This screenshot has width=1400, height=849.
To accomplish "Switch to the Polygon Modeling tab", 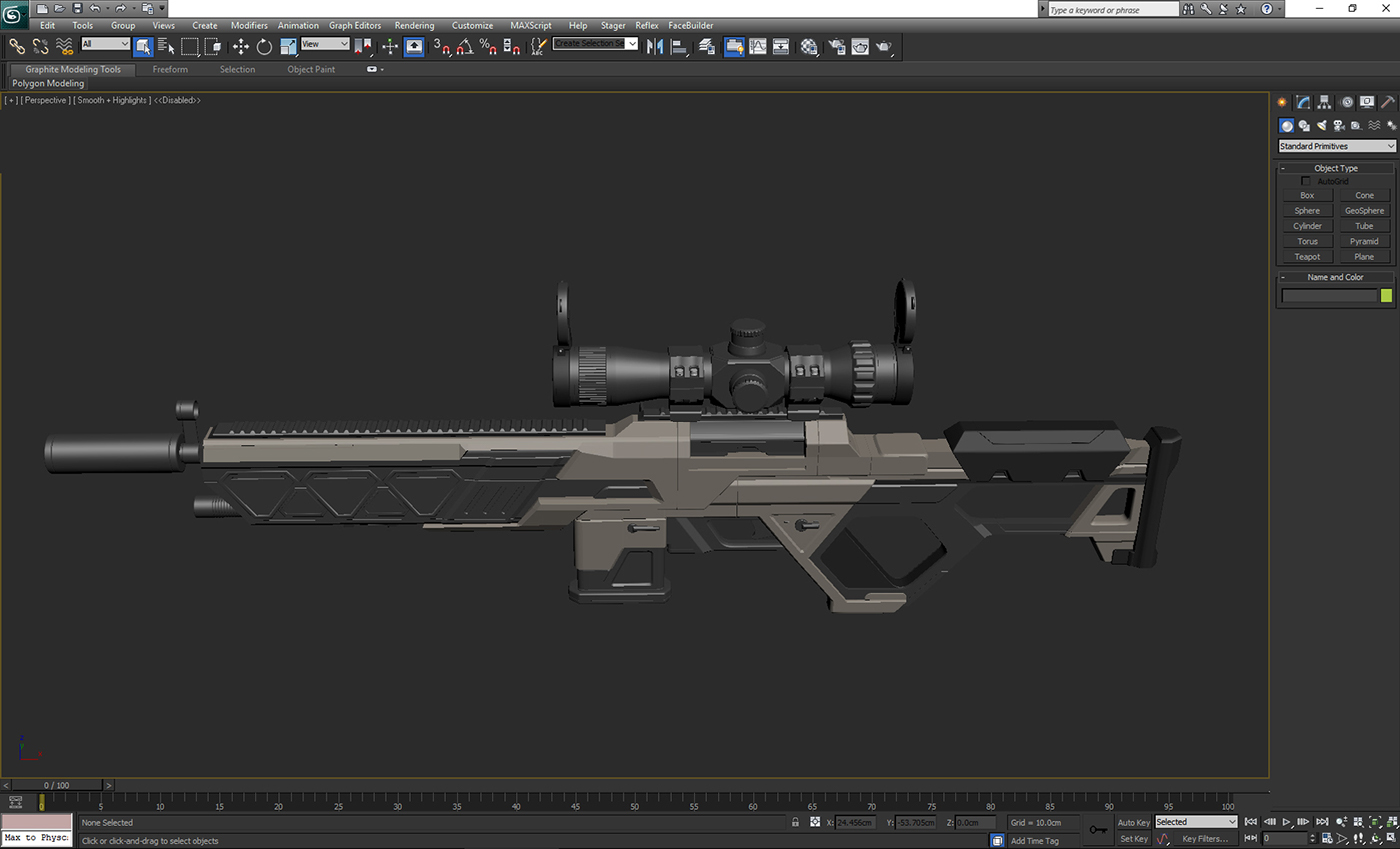I will [x=47, y=83].
